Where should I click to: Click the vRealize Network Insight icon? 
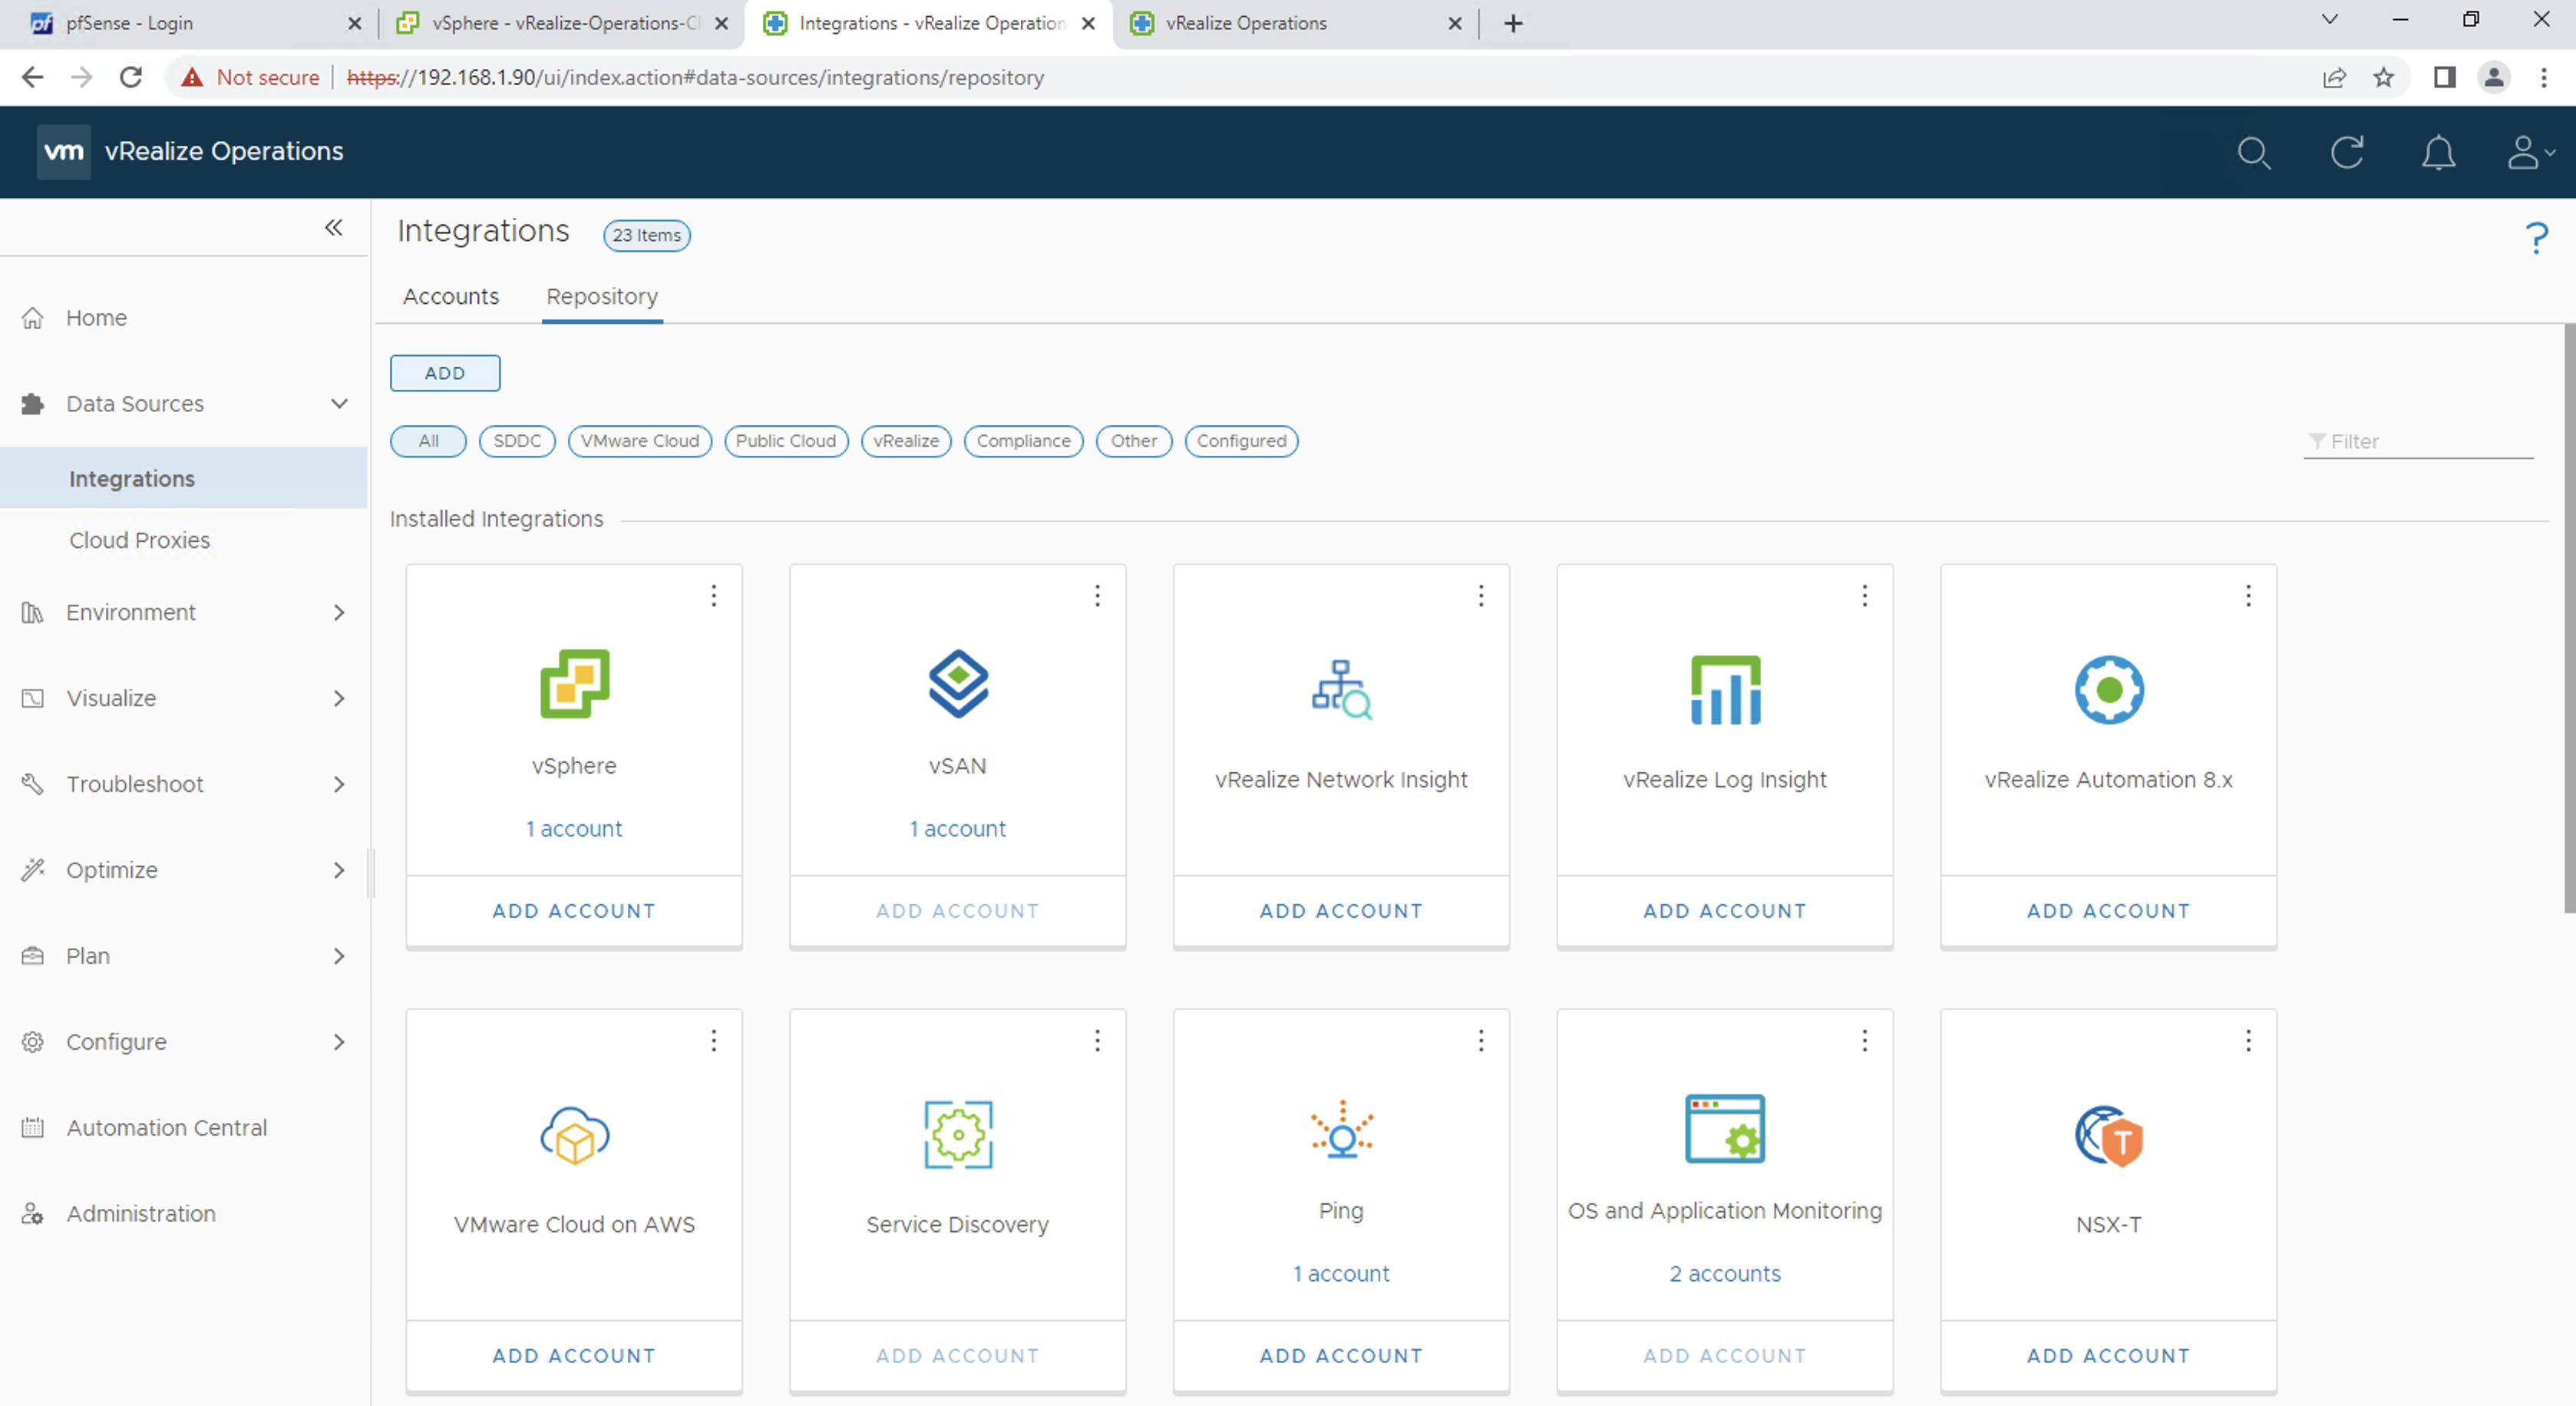1341,690
